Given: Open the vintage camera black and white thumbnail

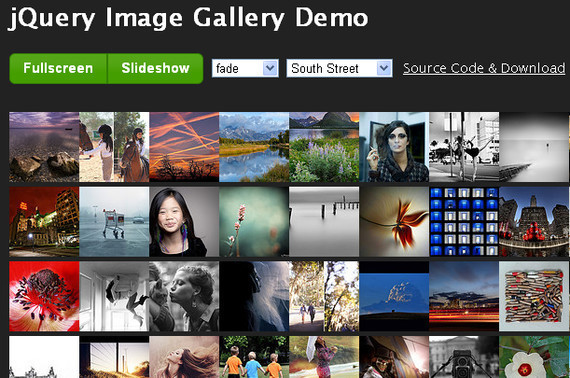Looking at the screenshot, I should click(x=464, y=357).
